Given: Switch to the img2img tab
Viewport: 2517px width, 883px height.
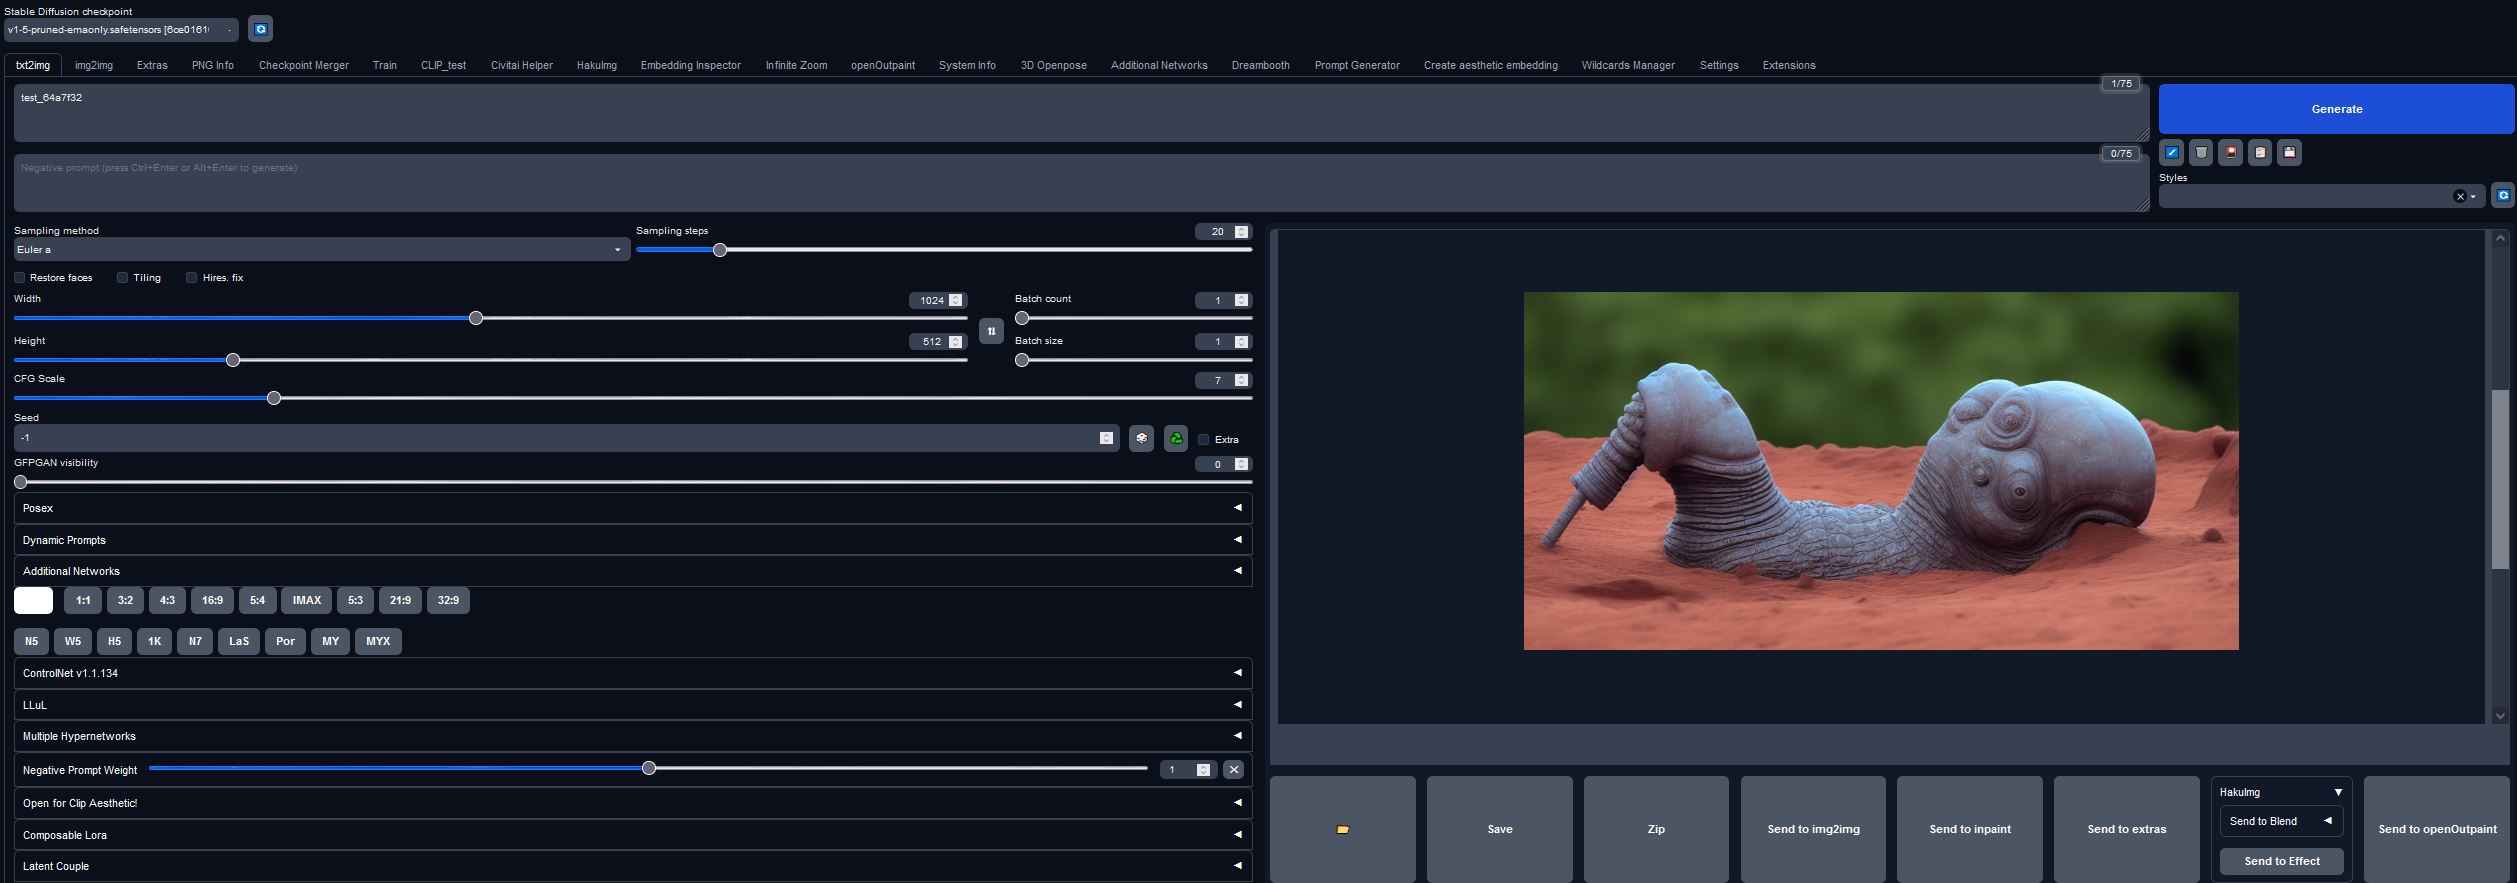Looking at the screenshot, I should click(93, 65).
